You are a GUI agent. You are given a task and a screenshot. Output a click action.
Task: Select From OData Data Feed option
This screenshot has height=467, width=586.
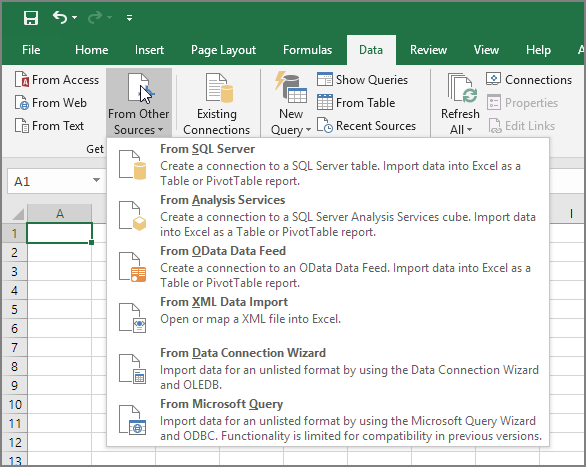(327, 267)
